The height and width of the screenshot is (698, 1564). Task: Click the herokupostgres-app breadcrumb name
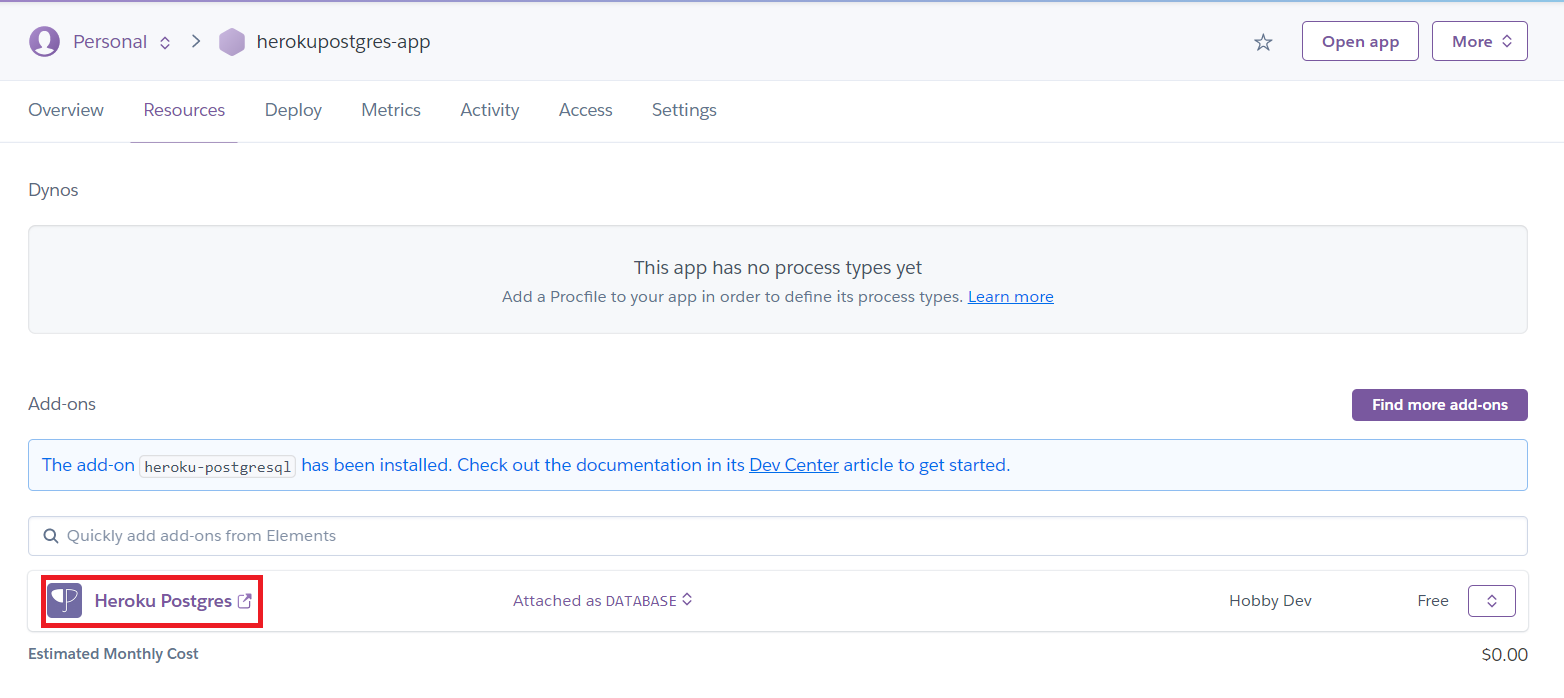click(x=344, y=42)
